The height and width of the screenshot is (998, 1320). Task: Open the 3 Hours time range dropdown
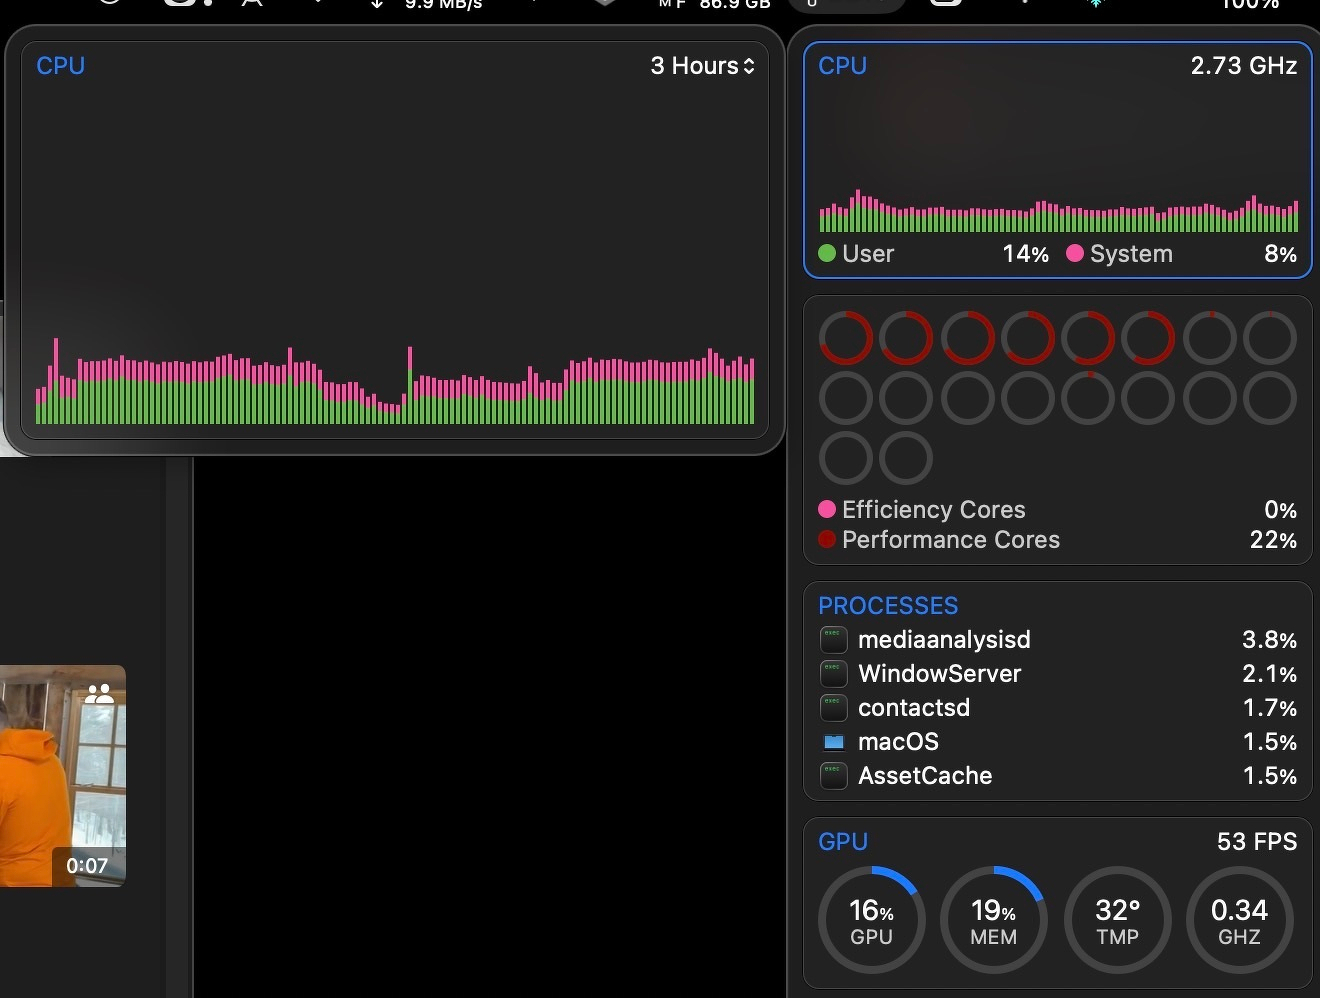pyautogui.click(x=702, y=66)
